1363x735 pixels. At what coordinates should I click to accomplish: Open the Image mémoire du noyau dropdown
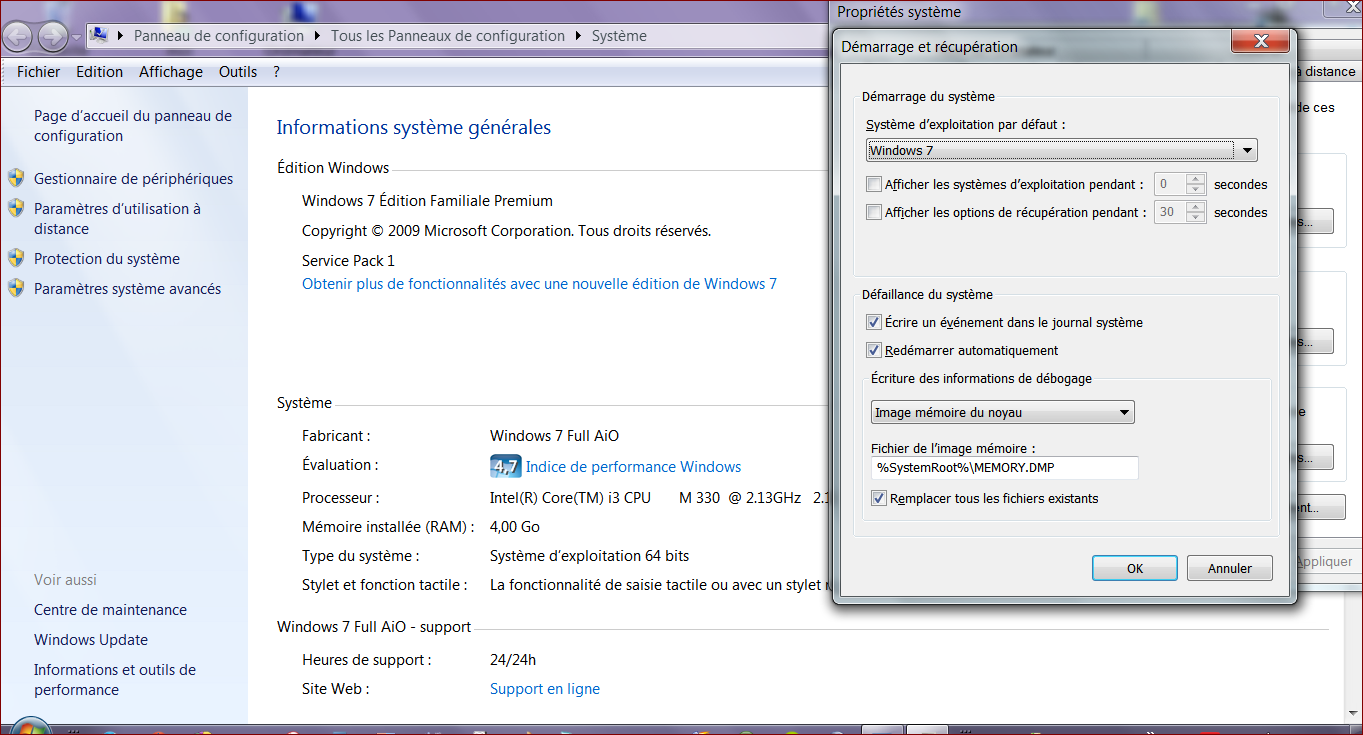pos(1003,412)
